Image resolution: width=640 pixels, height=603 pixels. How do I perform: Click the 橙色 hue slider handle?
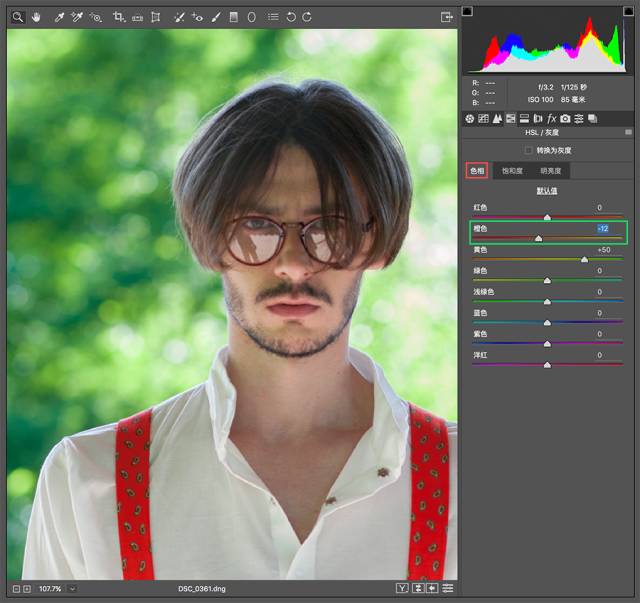pyautogui.click(x=538, y=238)
